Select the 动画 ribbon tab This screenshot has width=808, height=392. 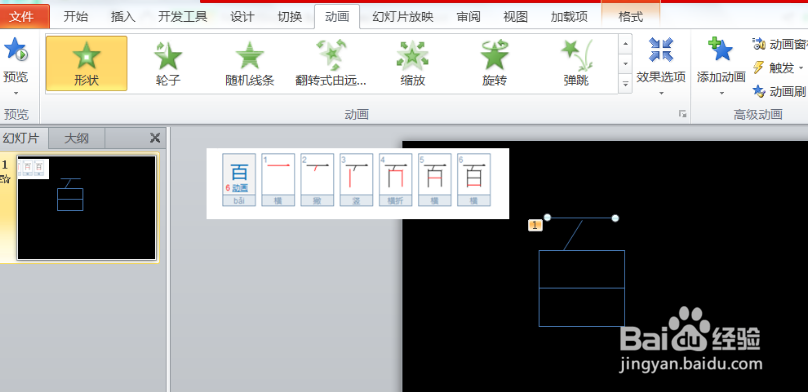337,16
